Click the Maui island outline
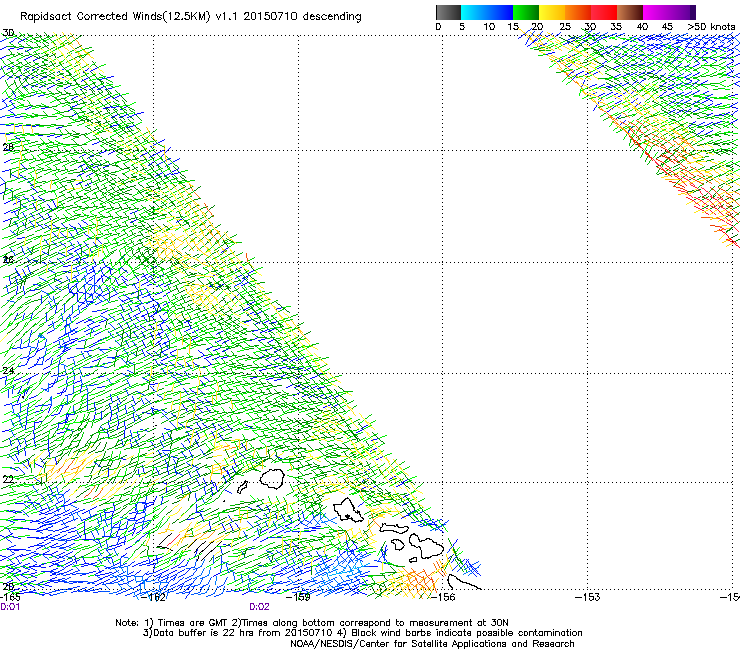 coord(426,547)
